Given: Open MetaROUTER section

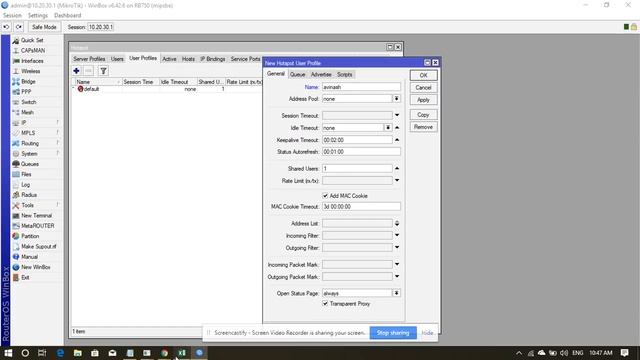Looking at the screenshot, I should (x=38, y=226).
